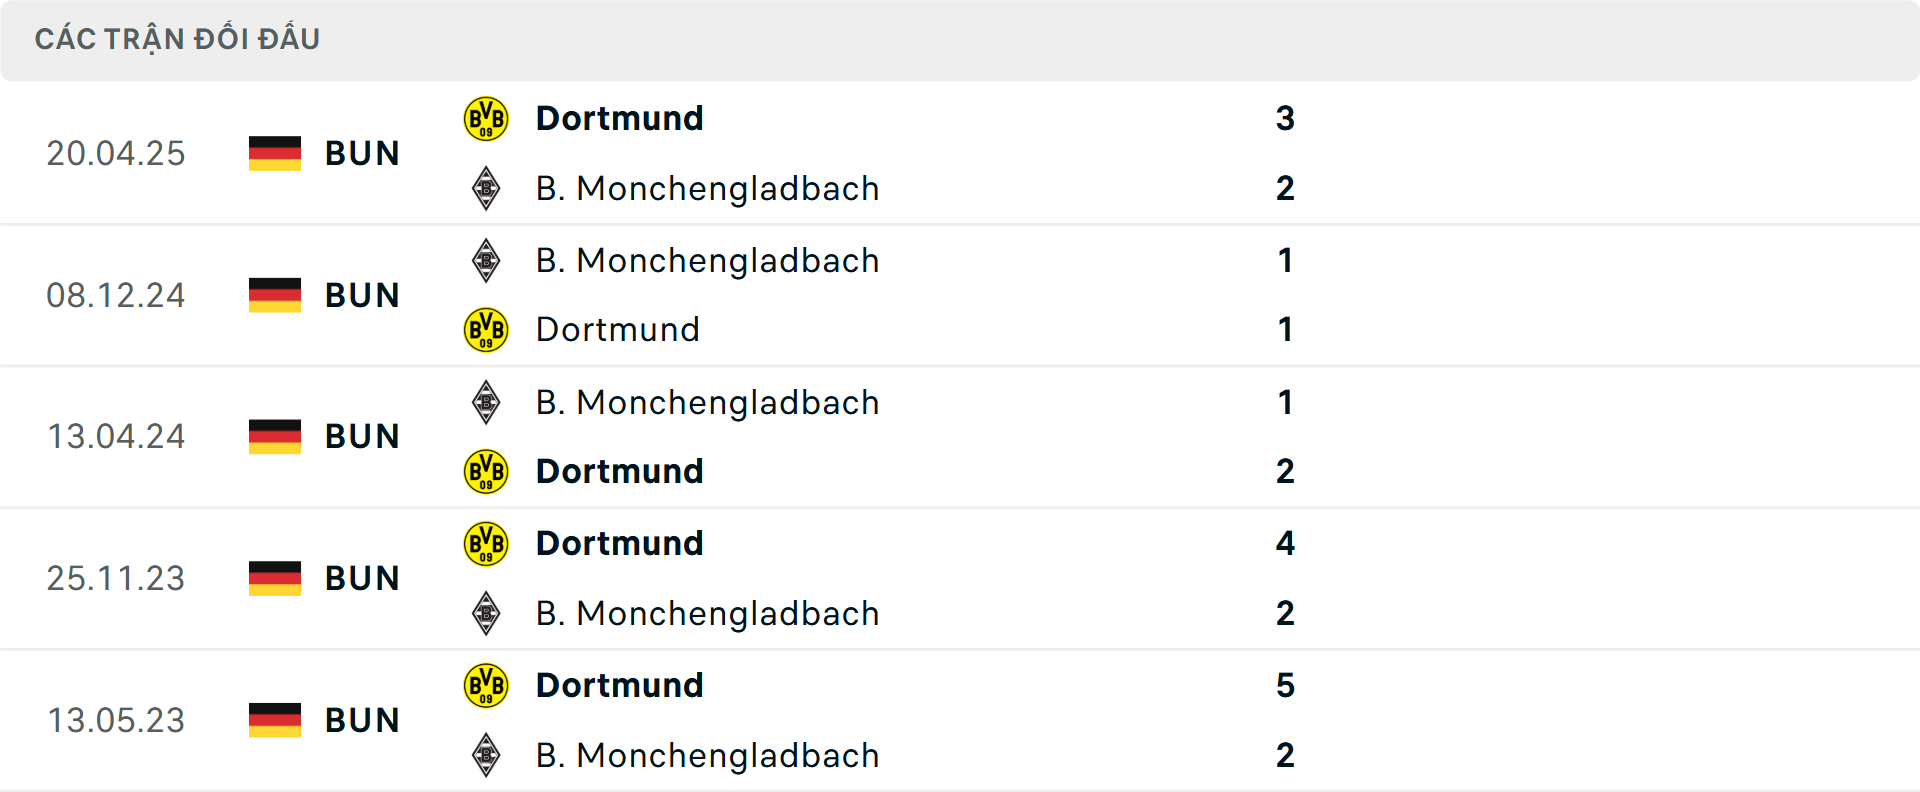This screenshot has width=1920, height=792.
Task: Click the BUN league label for 20.04.25
Action: tap(362, 153)
